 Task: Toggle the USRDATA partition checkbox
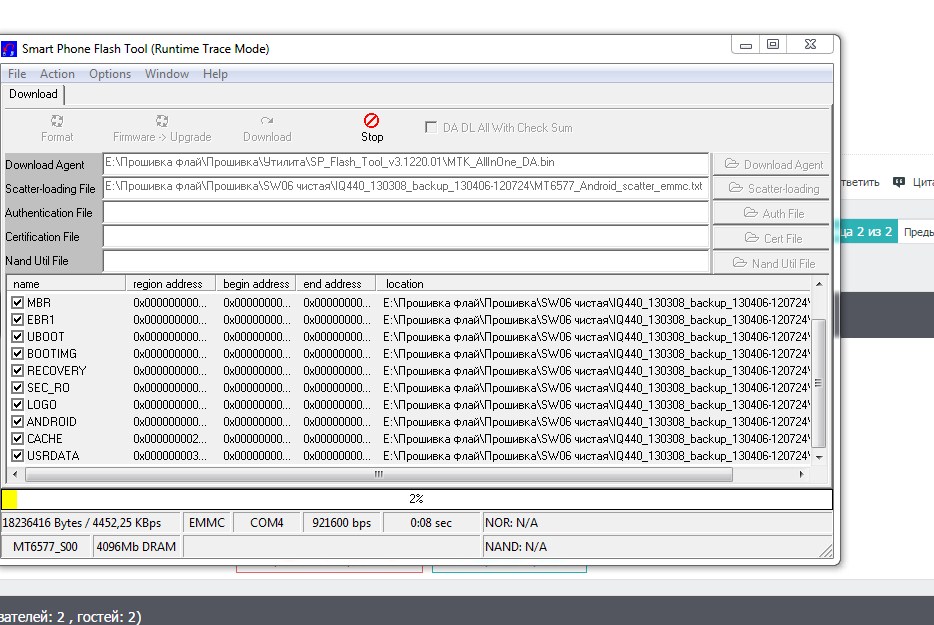tap(17, 455)
